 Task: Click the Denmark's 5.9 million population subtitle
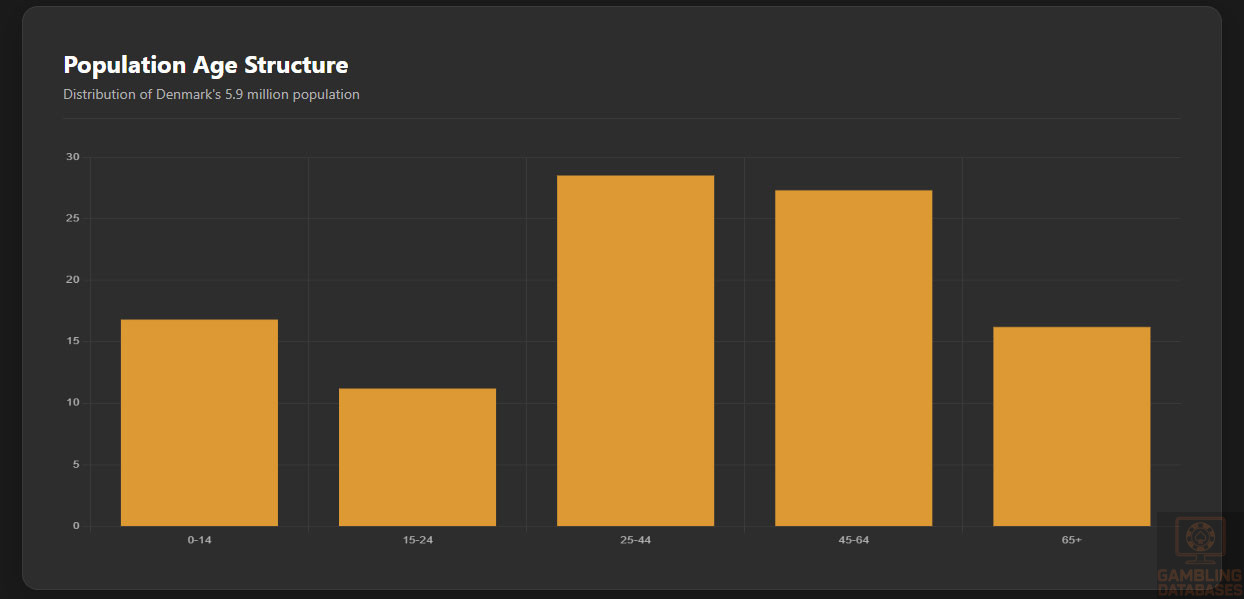211,94
